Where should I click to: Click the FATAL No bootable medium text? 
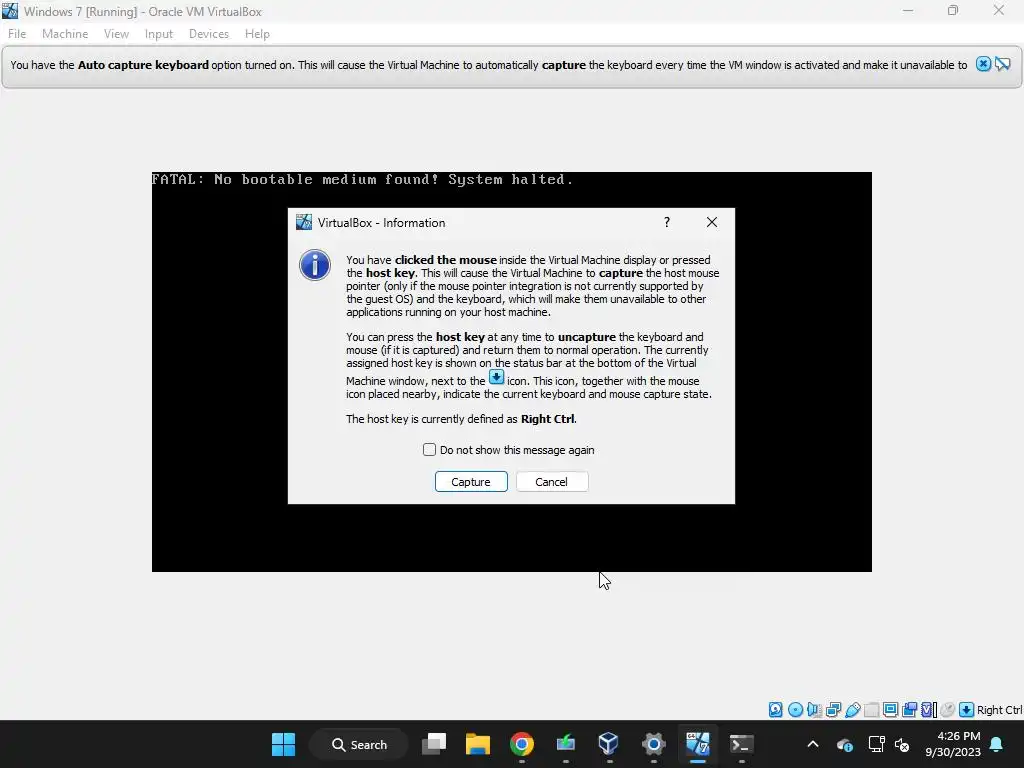362,180
